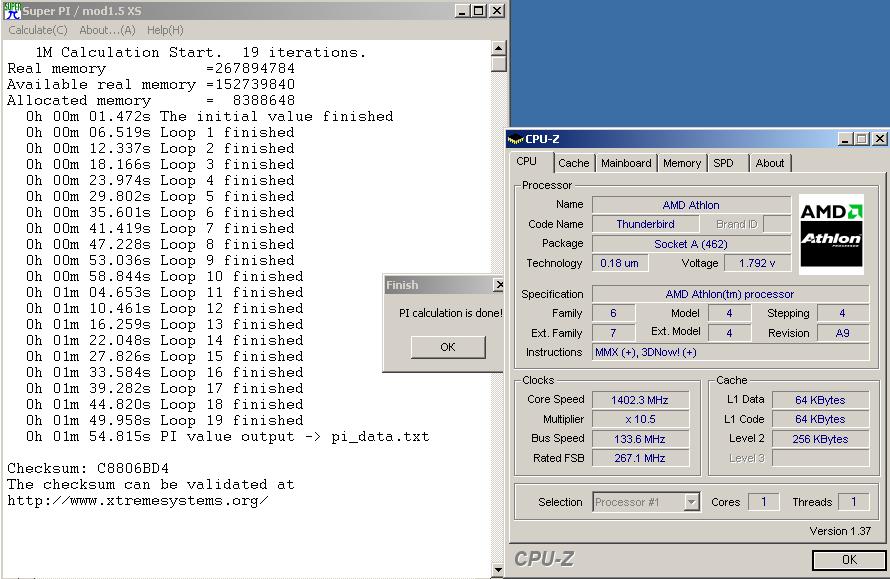Click the 1M Calculation Start line
Screen dimensions: 890x579
click(x=201, y=52)
